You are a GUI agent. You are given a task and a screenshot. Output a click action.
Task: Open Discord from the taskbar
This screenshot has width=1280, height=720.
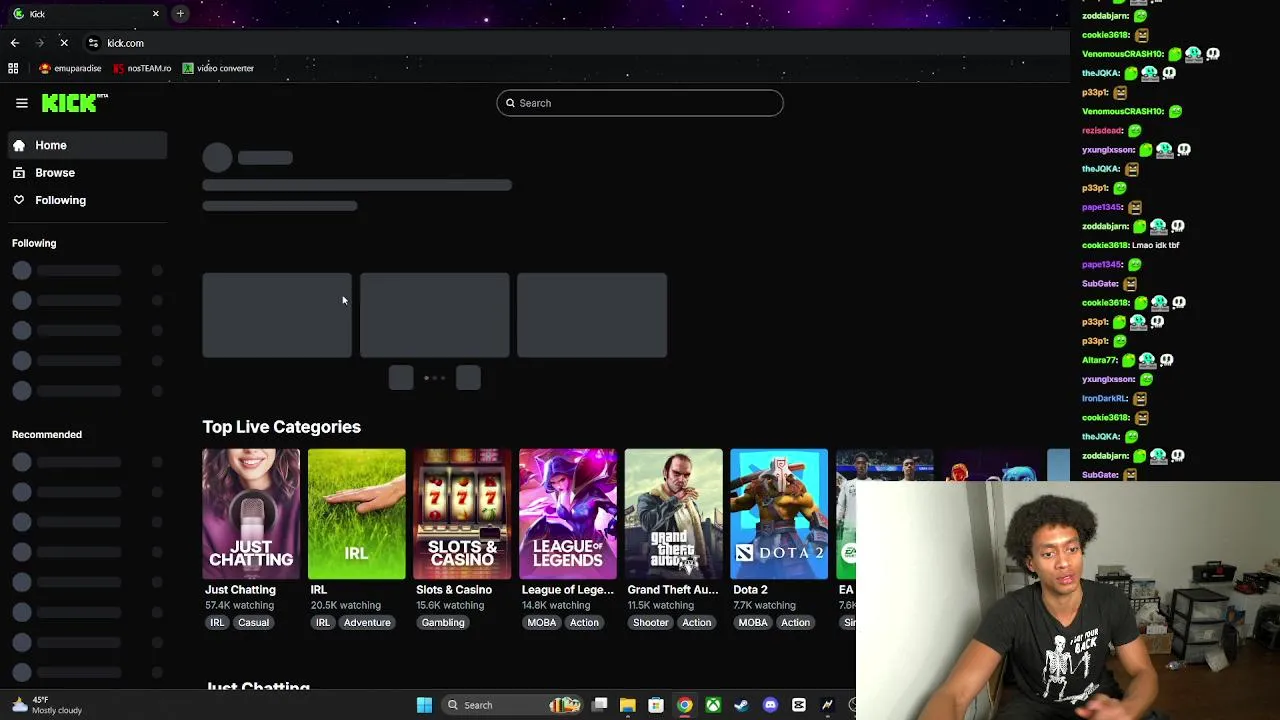(770, 705)
